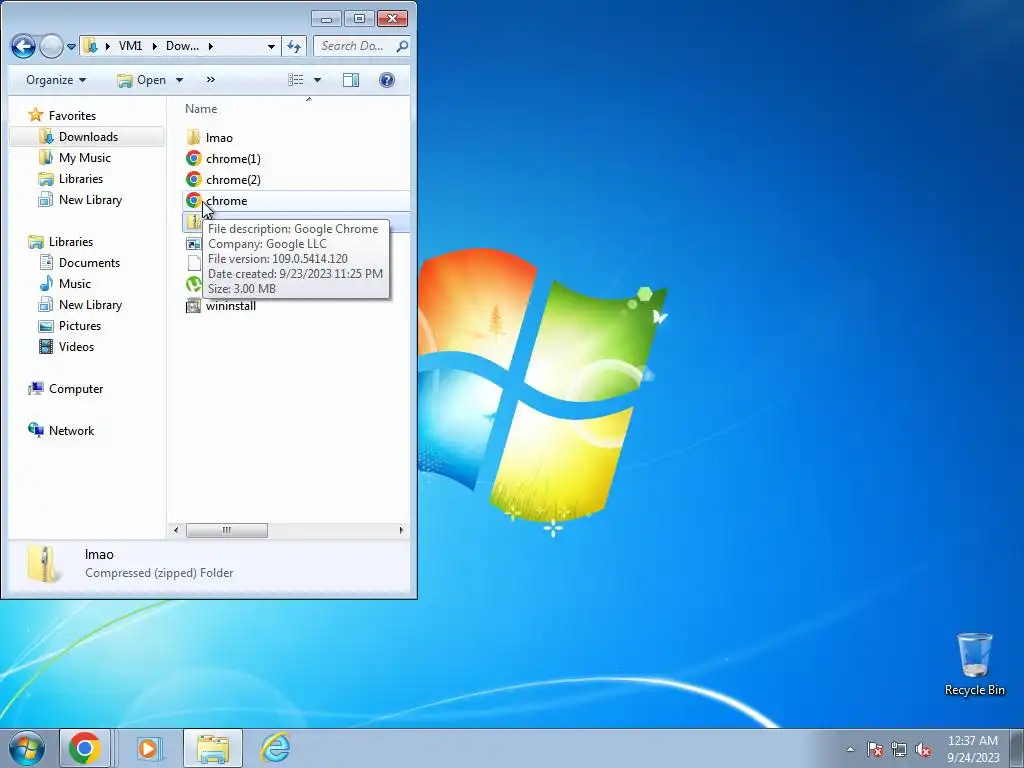Select New Library under Favorites
This screenshot has width=1024, height=768.
[x=90, y=199]
